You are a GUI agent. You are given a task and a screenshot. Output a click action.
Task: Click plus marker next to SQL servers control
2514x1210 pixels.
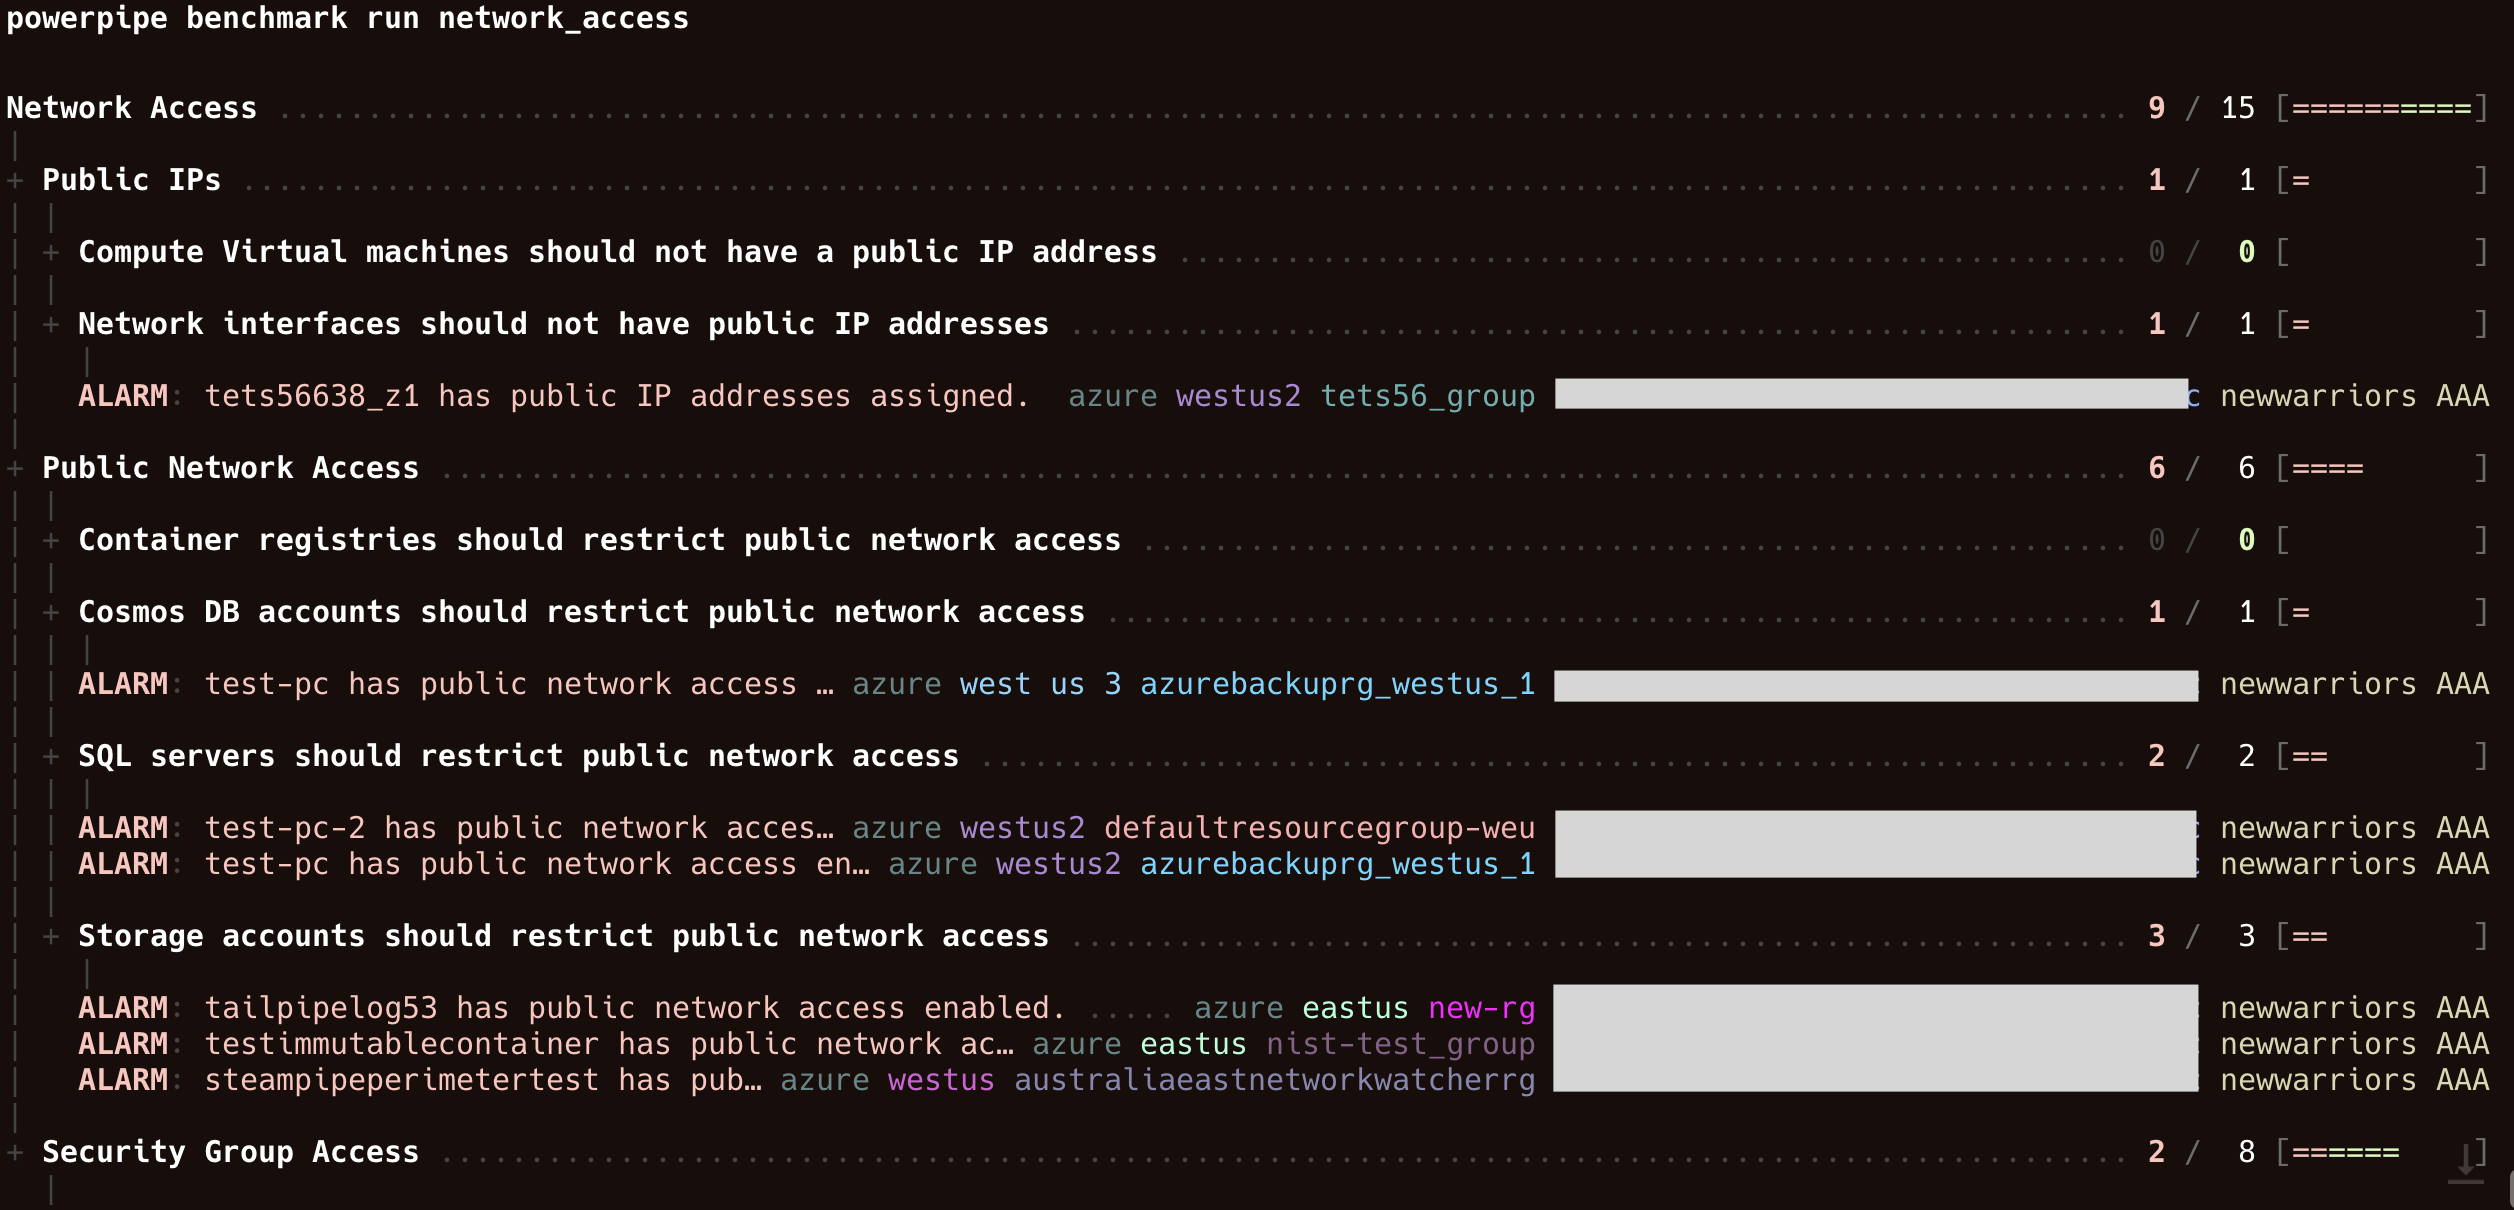coord(51,757)
